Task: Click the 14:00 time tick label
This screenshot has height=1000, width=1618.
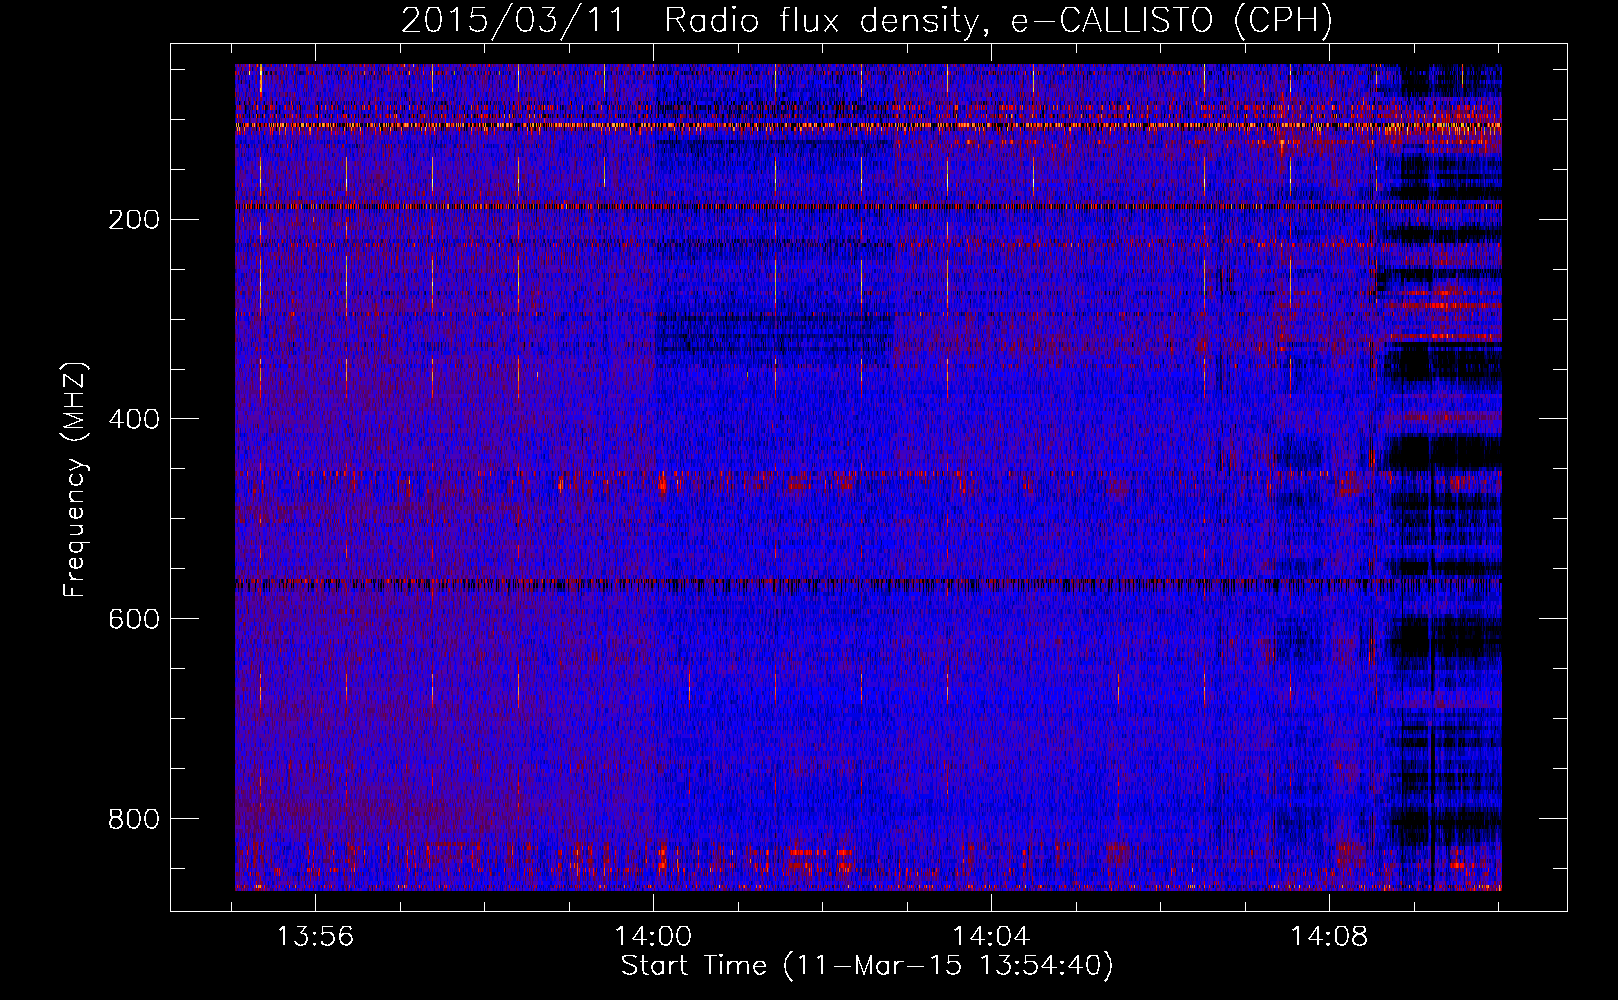Action: (x=653, y=936)
